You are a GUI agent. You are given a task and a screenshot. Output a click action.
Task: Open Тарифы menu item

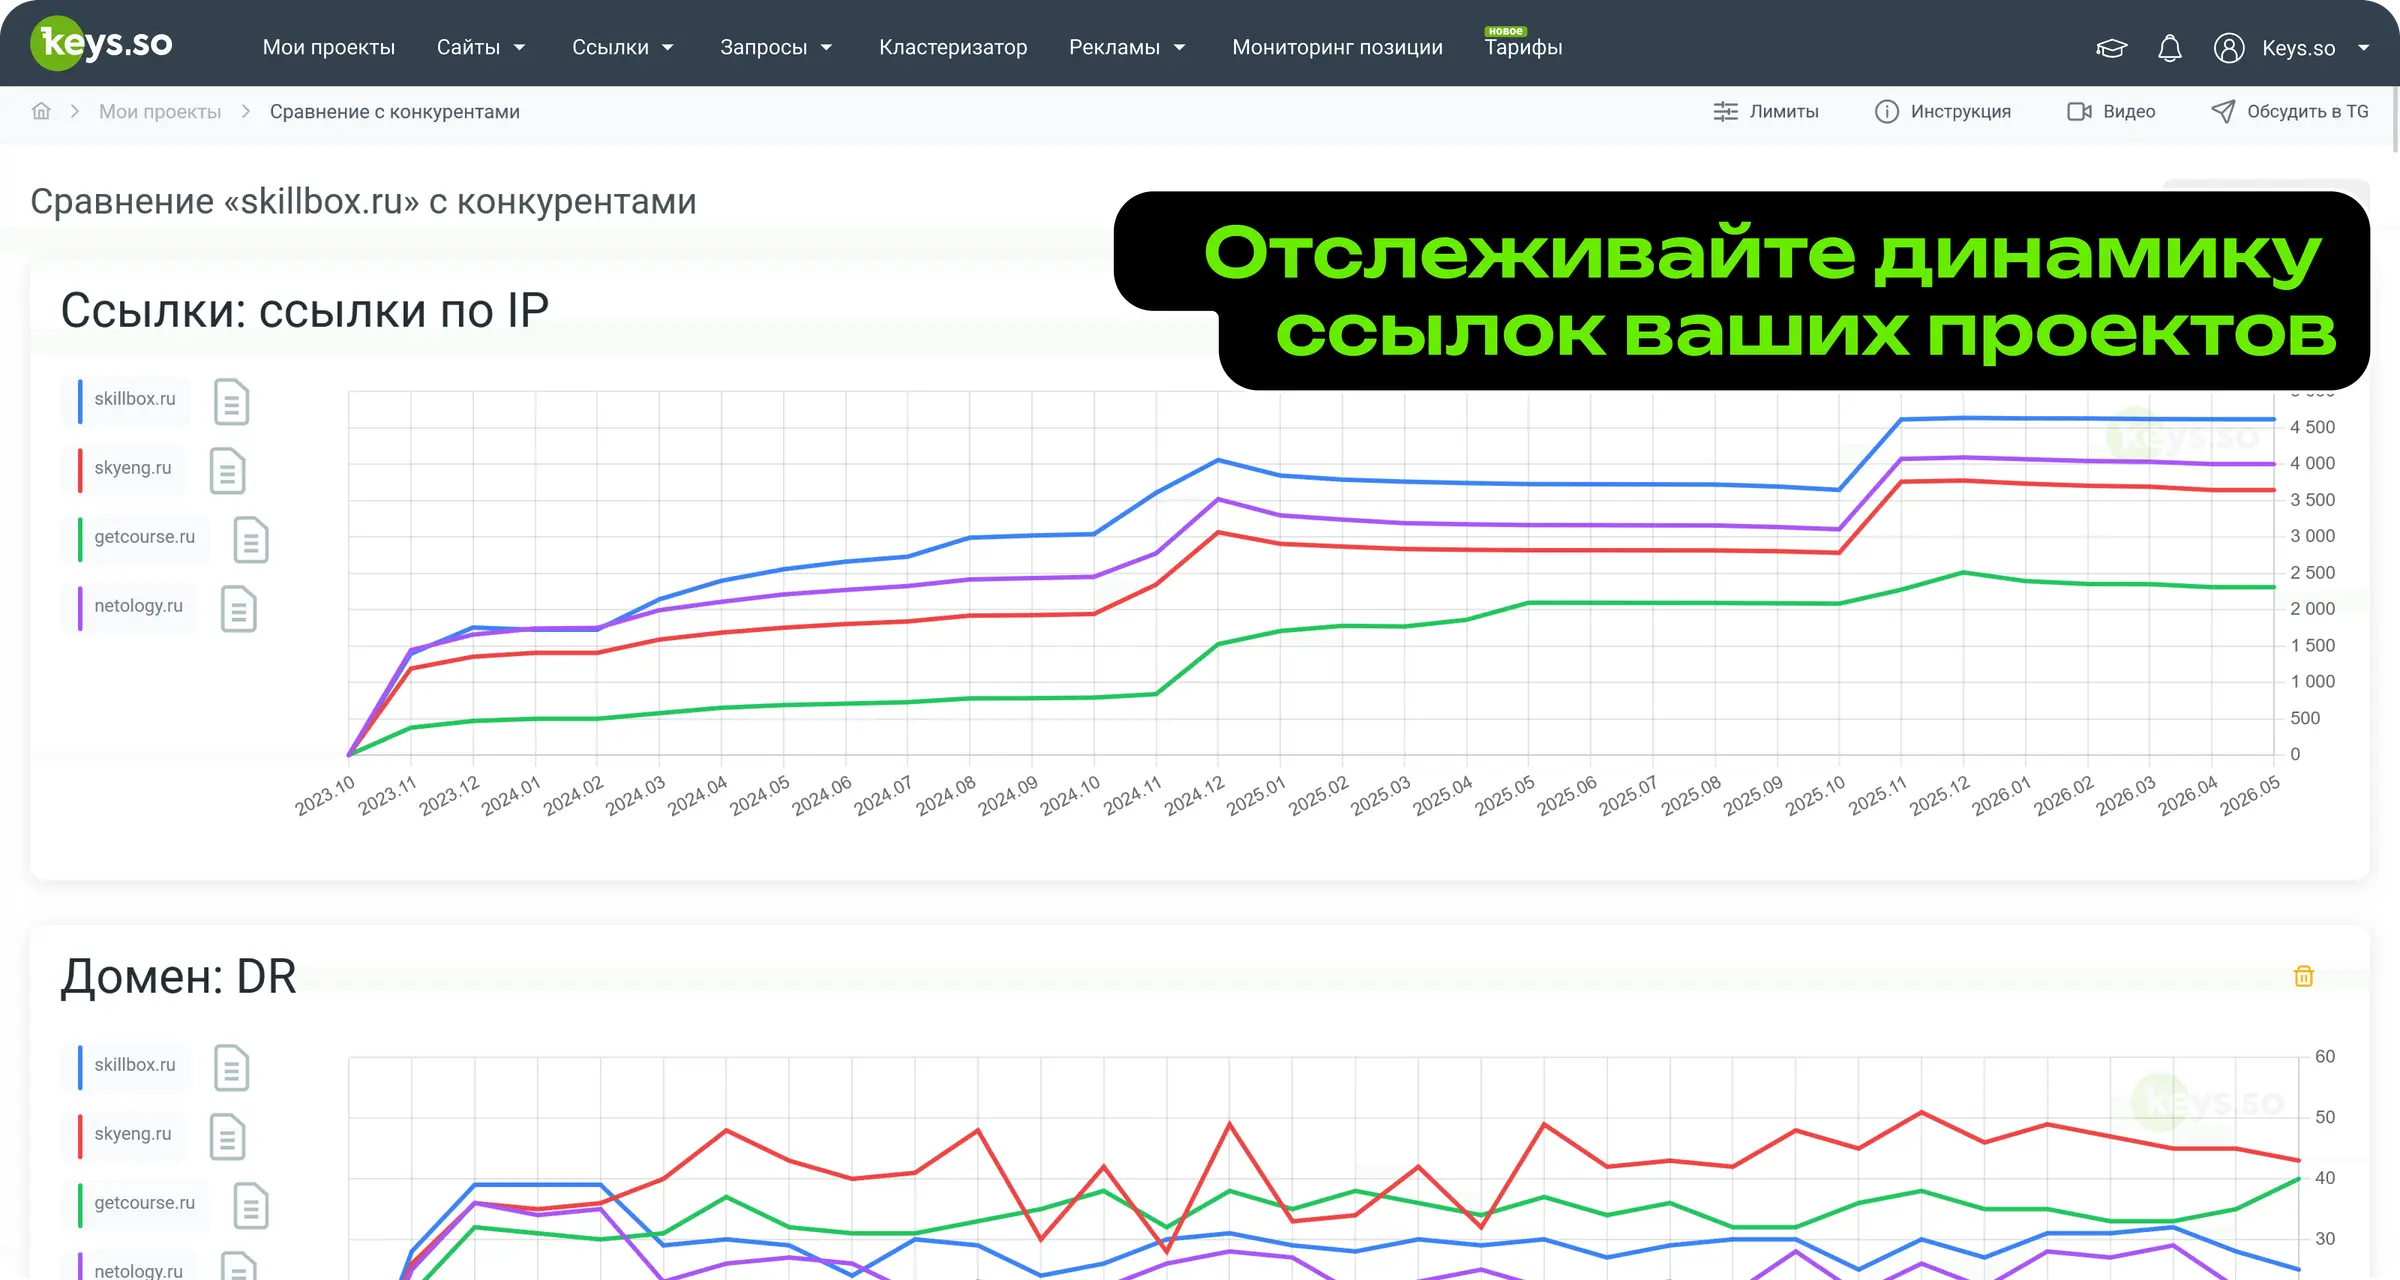(x=1523, y=47)
